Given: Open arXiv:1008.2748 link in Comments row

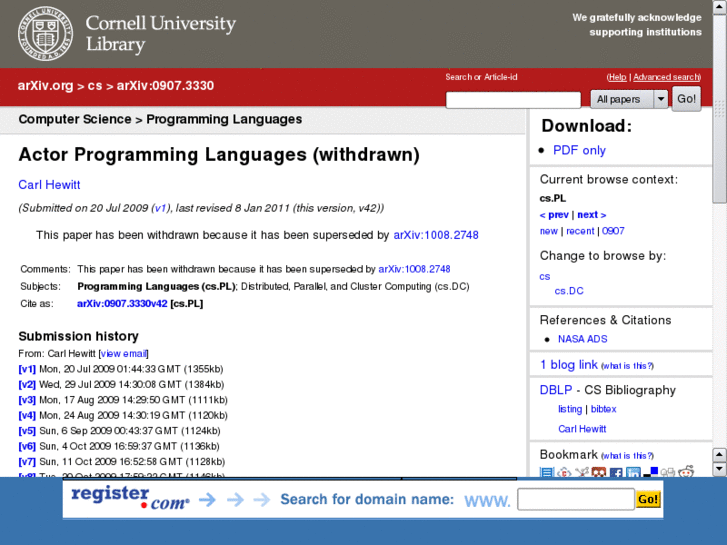Looking at the screenshot, I should pyautogui.click(x=414, y=269).
